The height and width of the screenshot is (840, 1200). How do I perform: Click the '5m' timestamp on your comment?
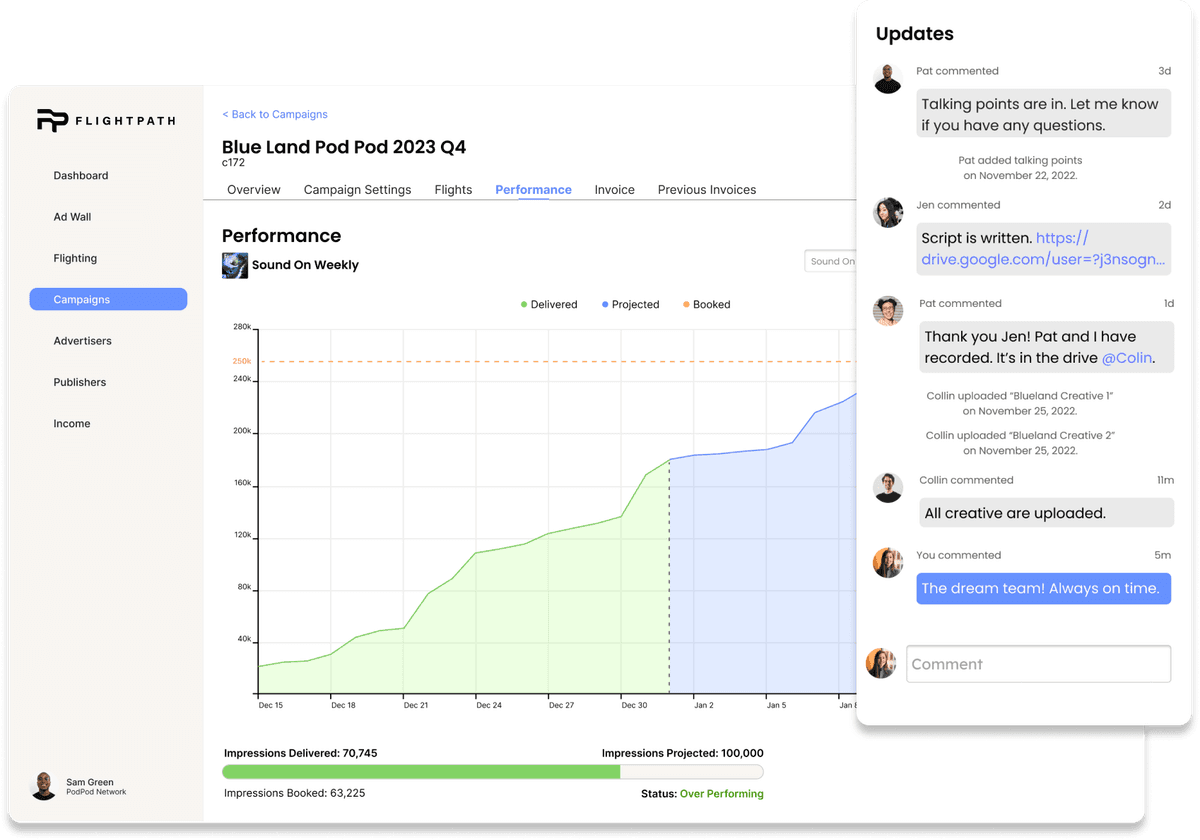click(x=1162, y=555)
